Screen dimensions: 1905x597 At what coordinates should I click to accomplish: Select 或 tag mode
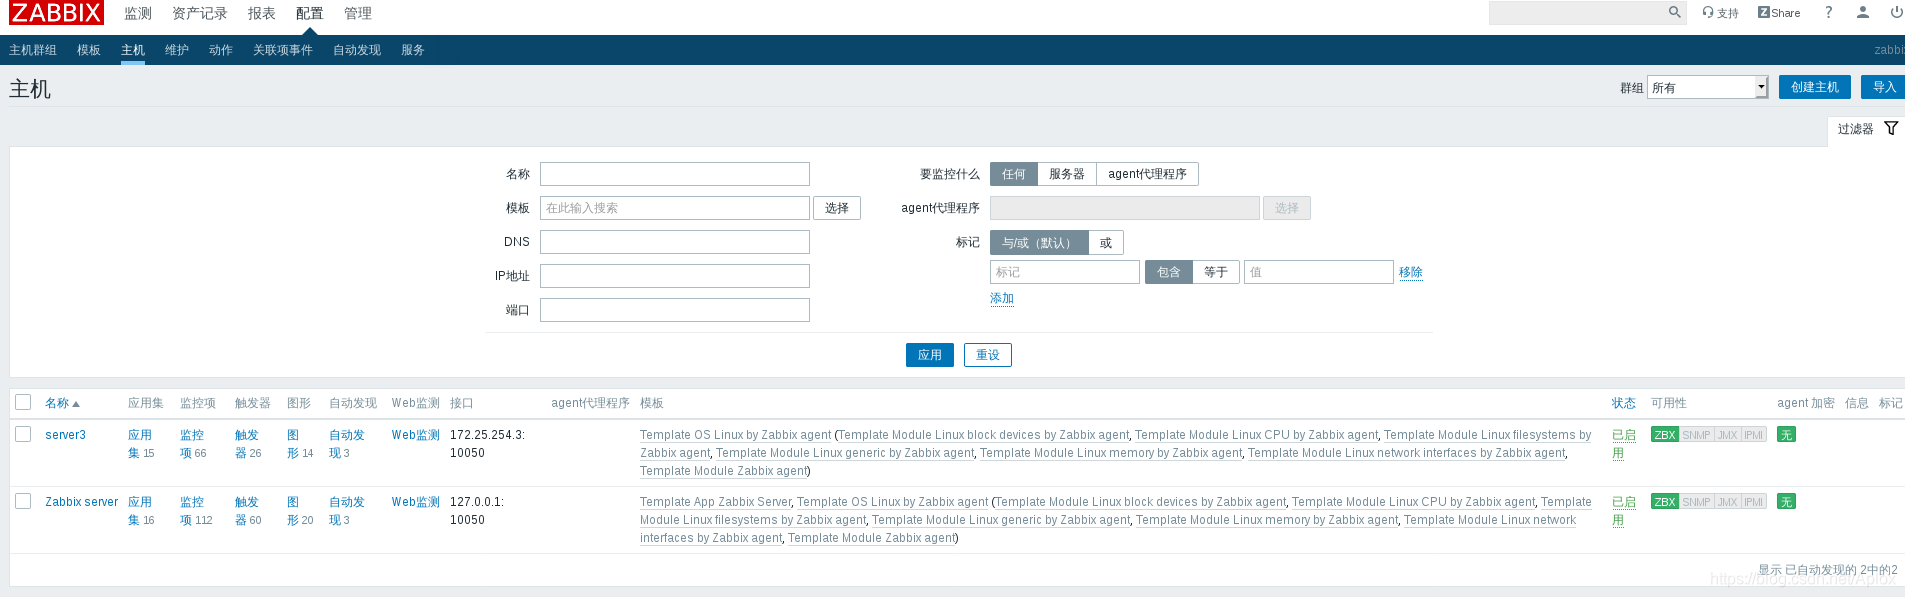[1106, 243]
